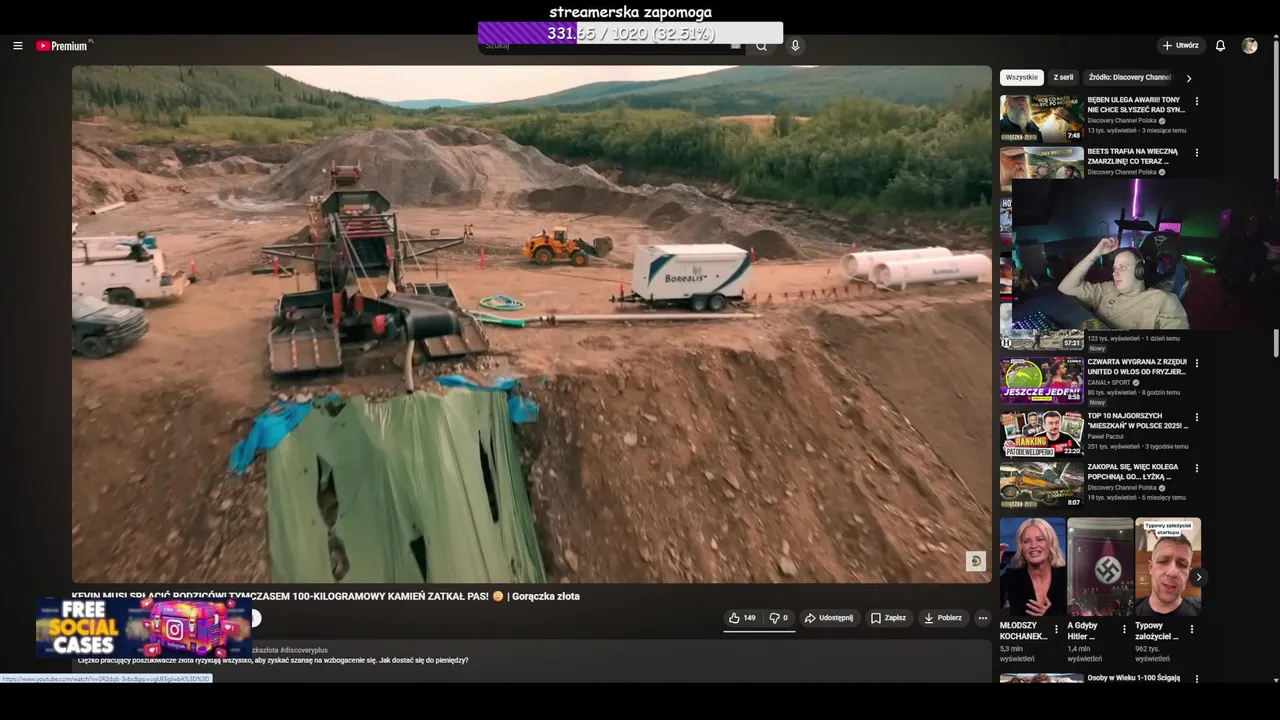Go to YouTube Premium home logo
This screenshot has width=1280, height=720.
[x=64, y=46]
